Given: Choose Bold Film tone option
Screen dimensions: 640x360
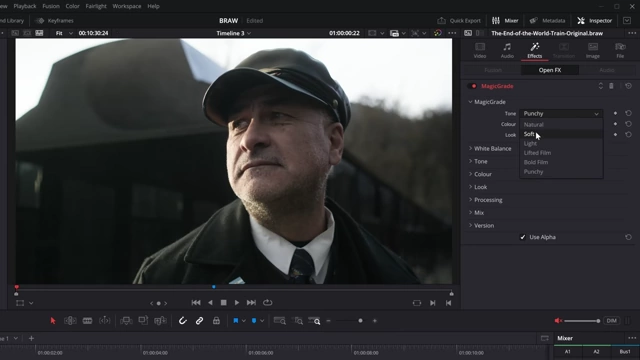Looking at the screenshot, I should click(561, 162).
